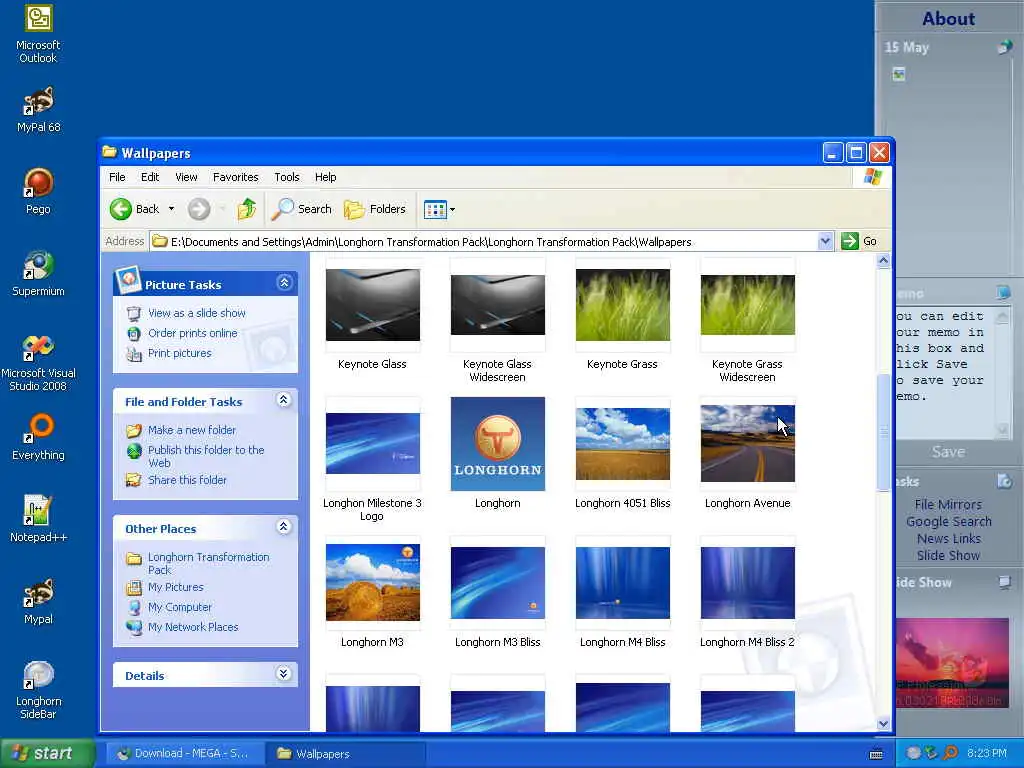Click Save button in sidebar memo

(x=948, y=451)
